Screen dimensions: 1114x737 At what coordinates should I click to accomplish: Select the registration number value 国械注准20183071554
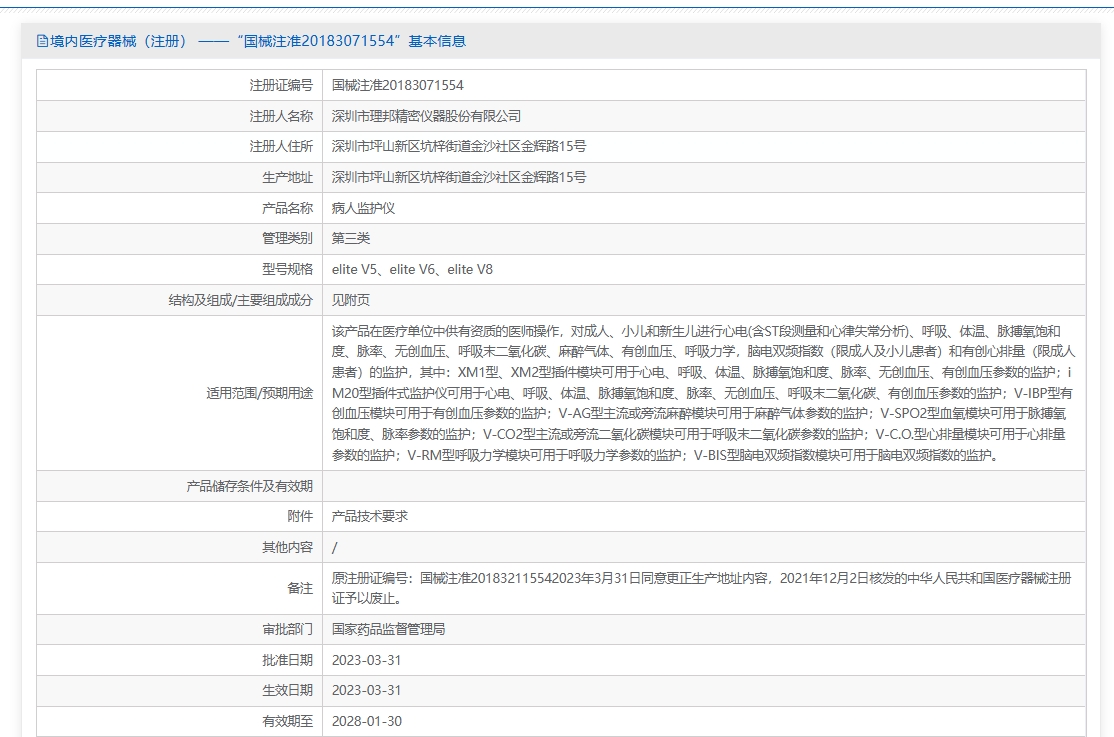pos(397,85)
